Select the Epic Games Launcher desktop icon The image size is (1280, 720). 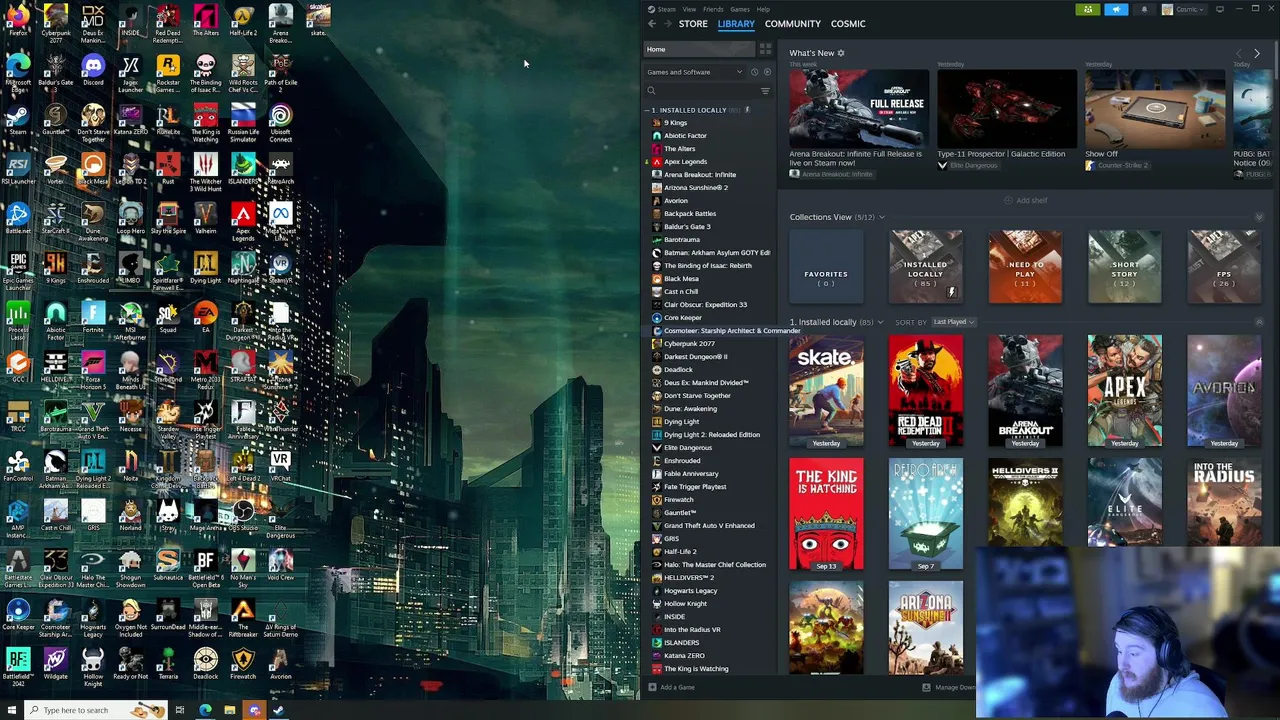pos(18,268)
